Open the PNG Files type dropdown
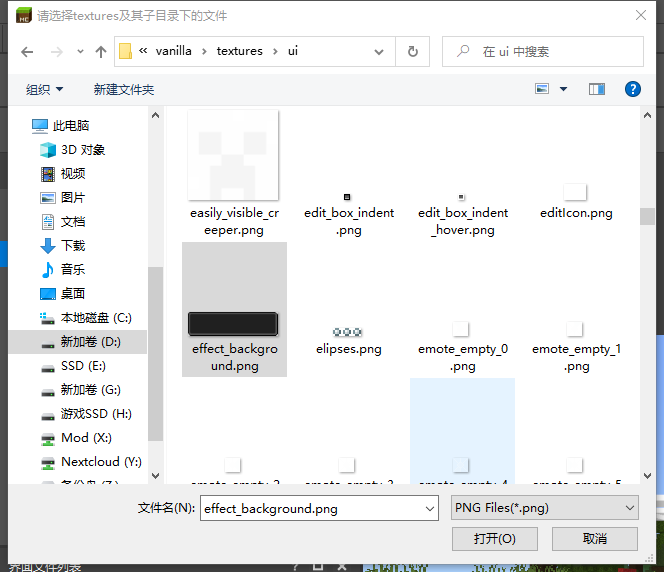 [544, 508]
